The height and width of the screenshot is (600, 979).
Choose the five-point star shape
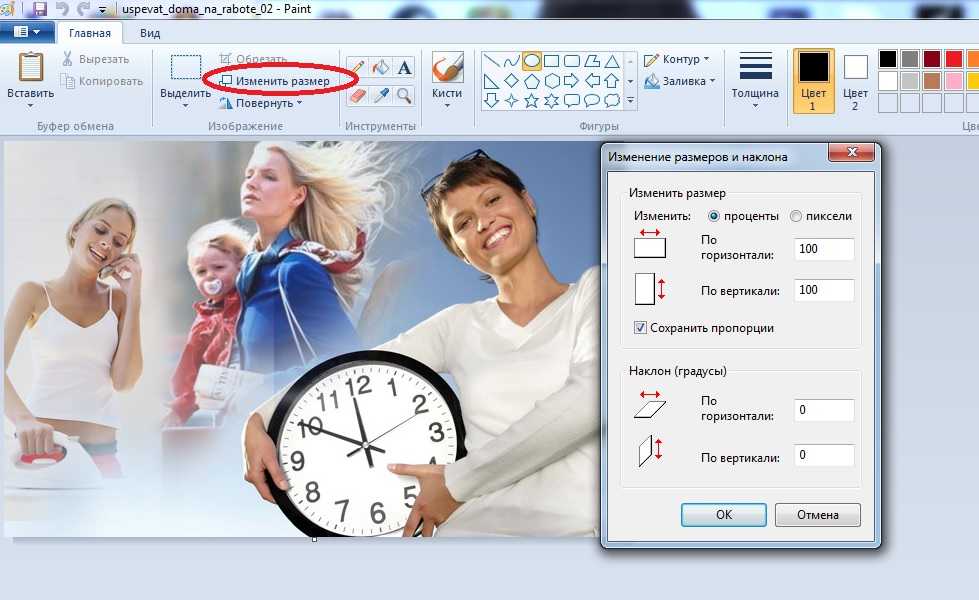click(531, 101)
